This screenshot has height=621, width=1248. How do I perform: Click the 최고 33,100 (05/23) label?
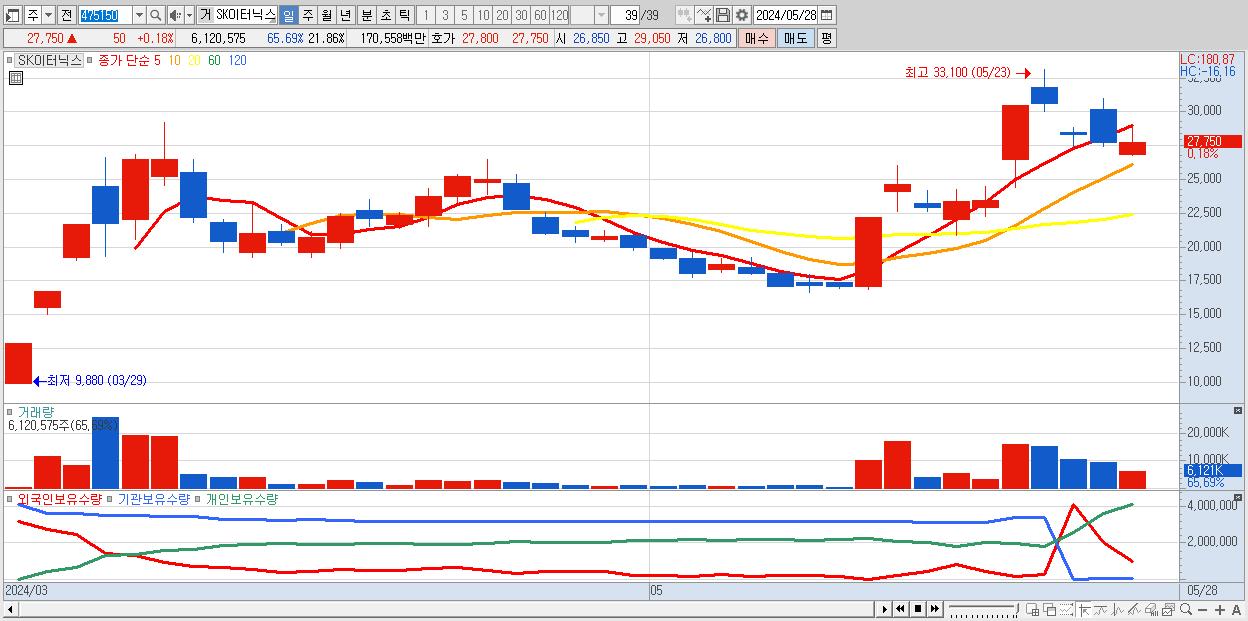coord(958,73)
